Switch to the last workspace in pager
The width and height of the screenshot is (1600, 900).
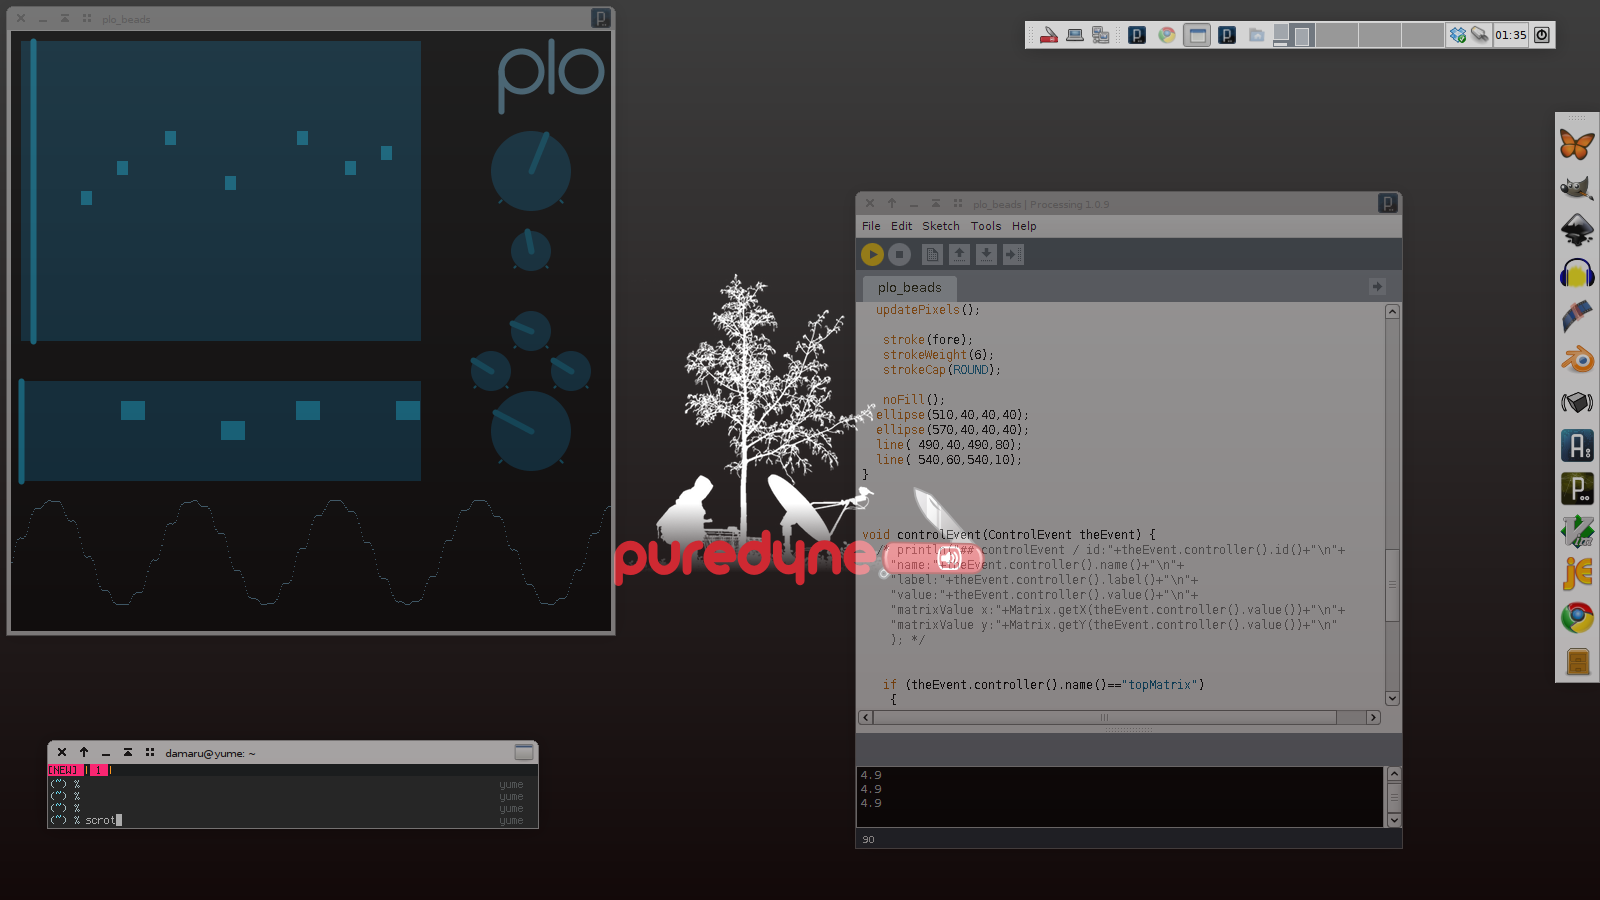pyautogui.click(x=1422, y=35)
